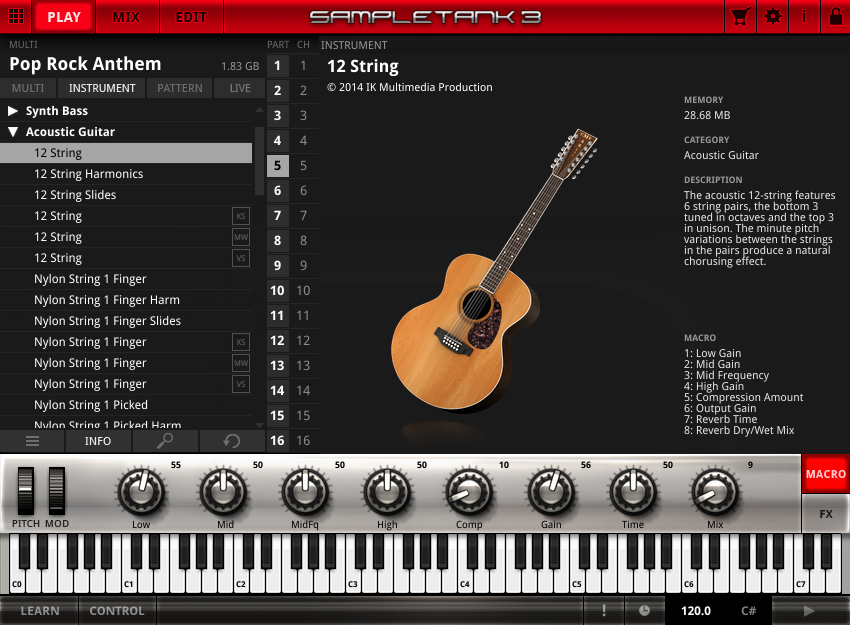This screenshot has height=625, width=850.
Task: Open the hamburger list menu
Action: tap(33, 441)
